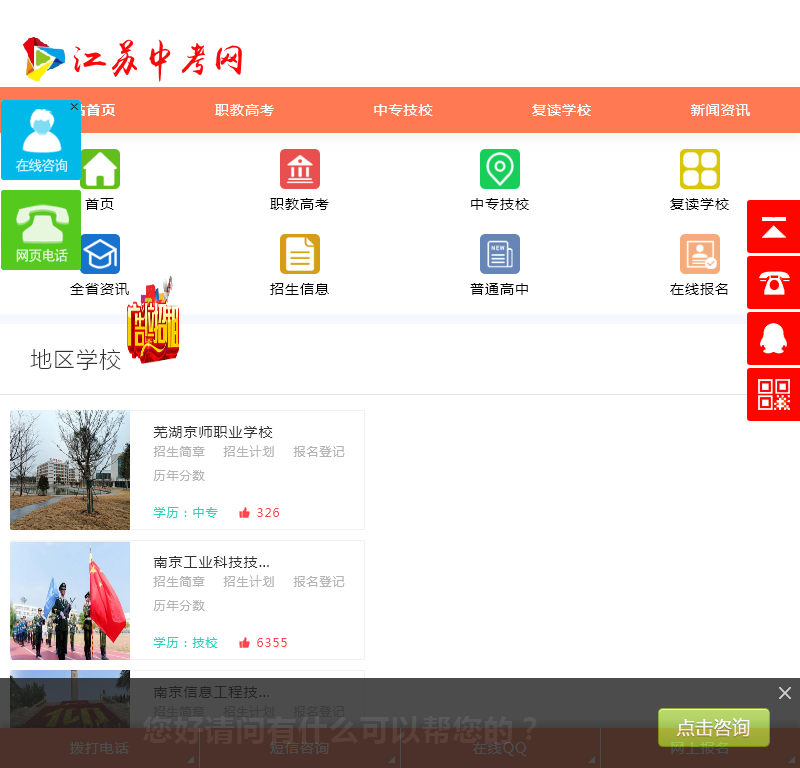Open 报名登记 for 南京工业科技技...
Viewport: 800px width, 768px height.
tap(319, 582)
